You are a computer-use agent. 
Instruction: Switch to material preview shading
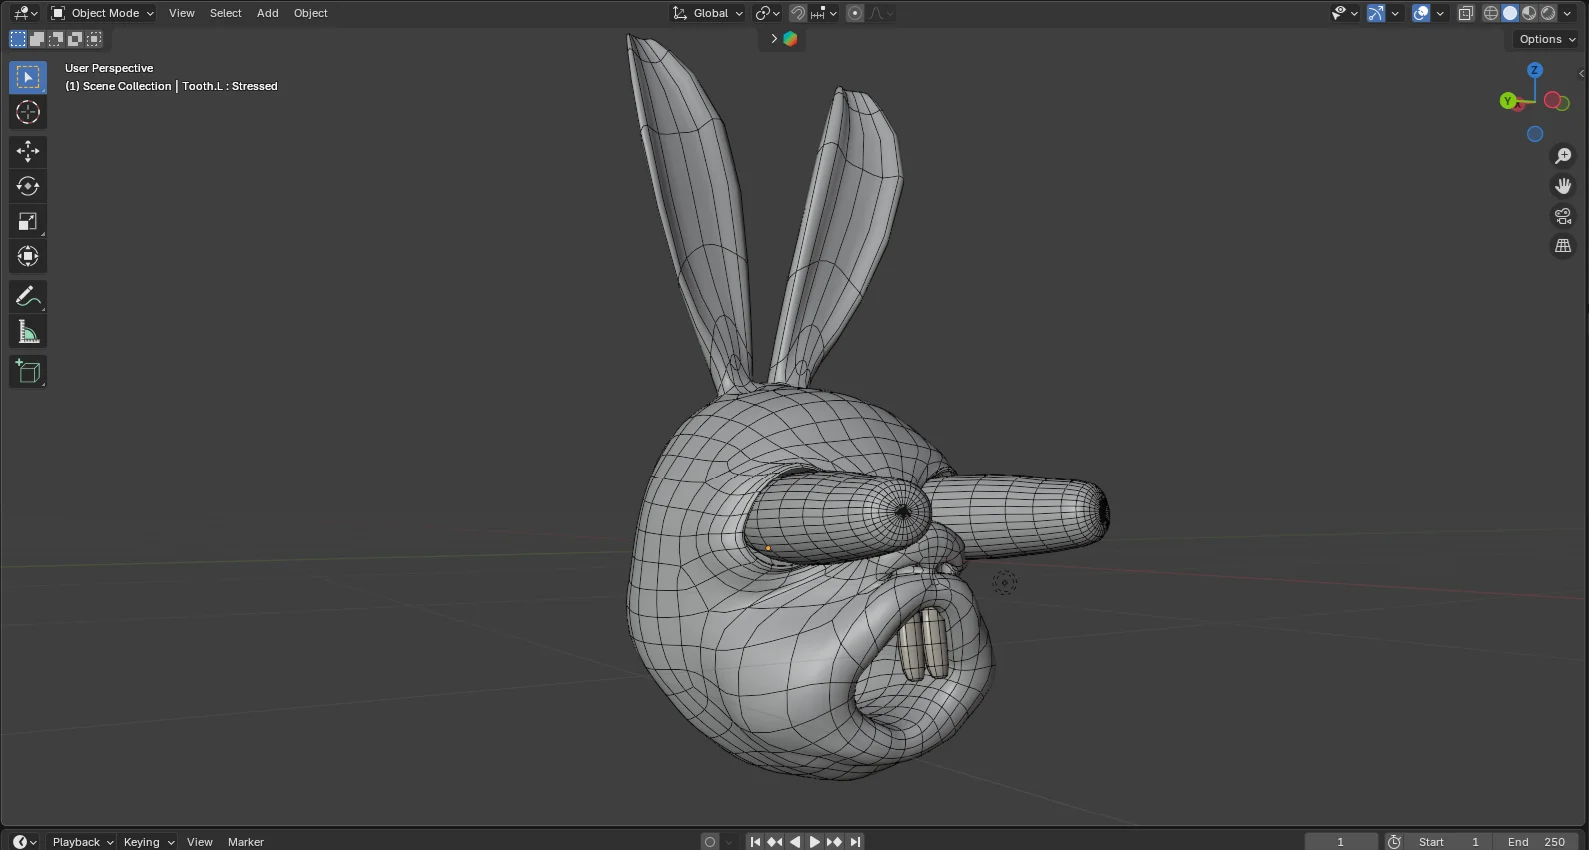pyautogui.click(x=1529, y=13)
